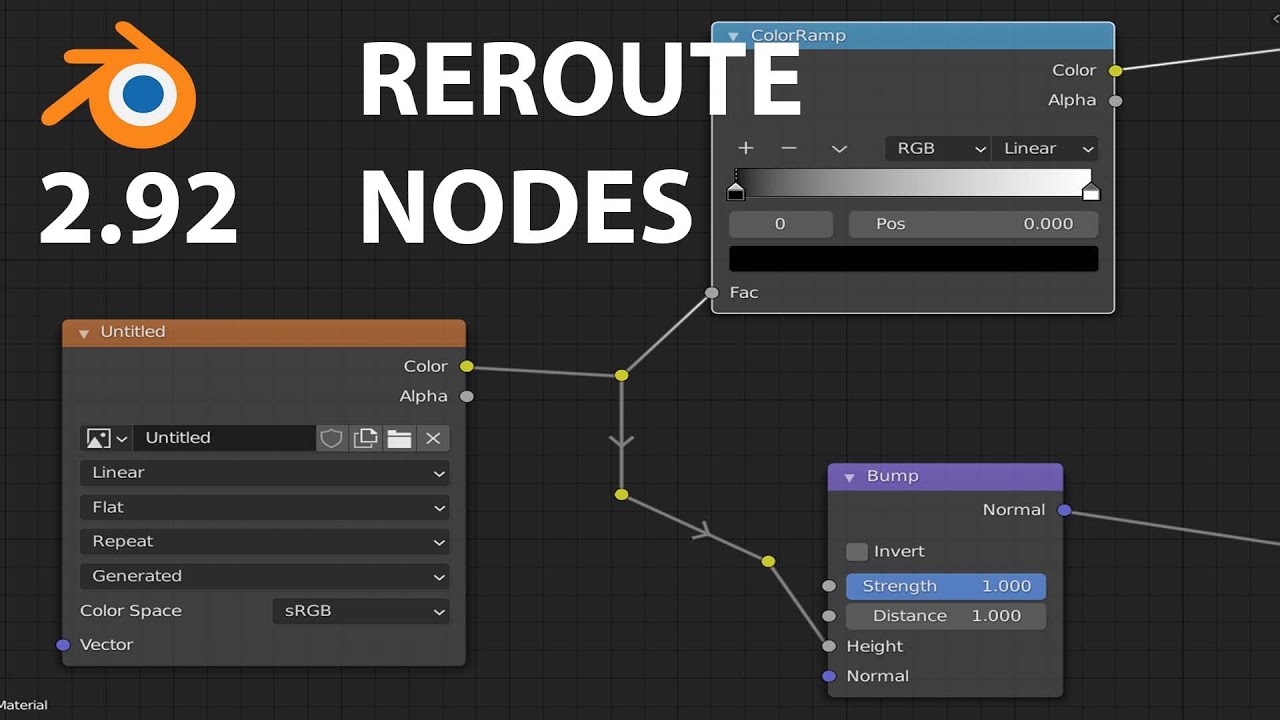Click the Bump Normal input socket
The height and width of the screenshot is (720, 1280).
(829, 677)
